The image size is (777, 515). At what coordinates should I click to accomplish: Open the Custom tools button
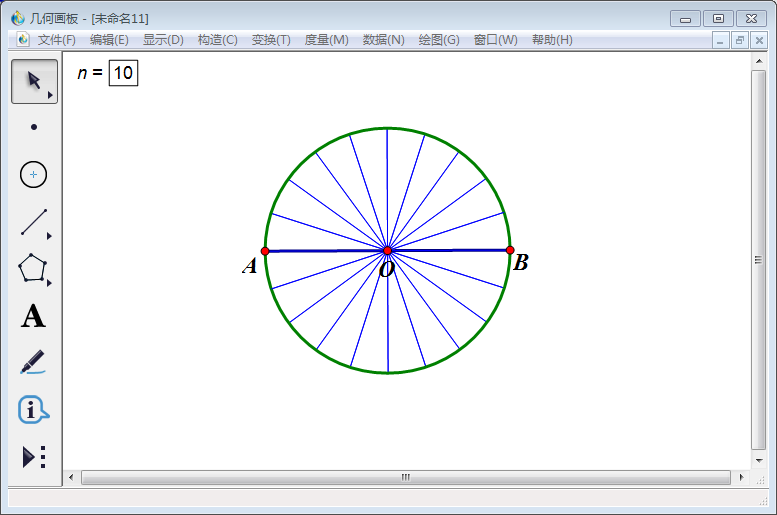pos(34,457)
